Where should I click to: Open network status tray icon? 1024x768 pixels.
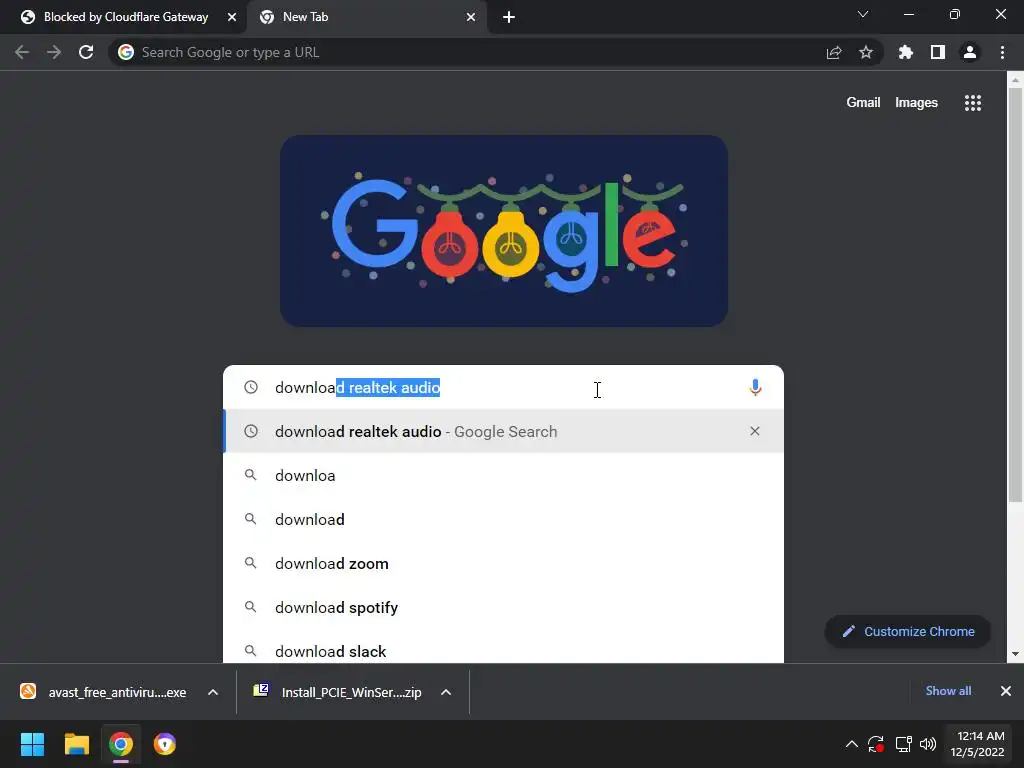click(x=904, y=744)
